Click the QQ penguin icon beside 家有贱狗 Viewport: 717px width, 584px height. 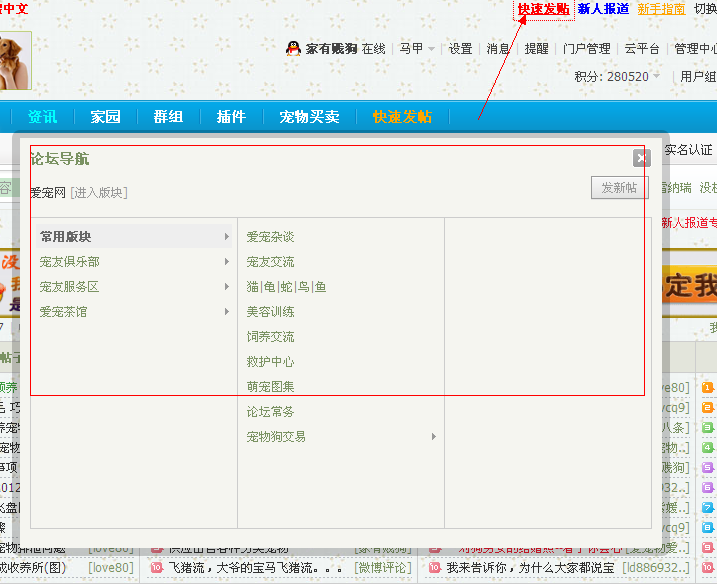coord(293,48)
